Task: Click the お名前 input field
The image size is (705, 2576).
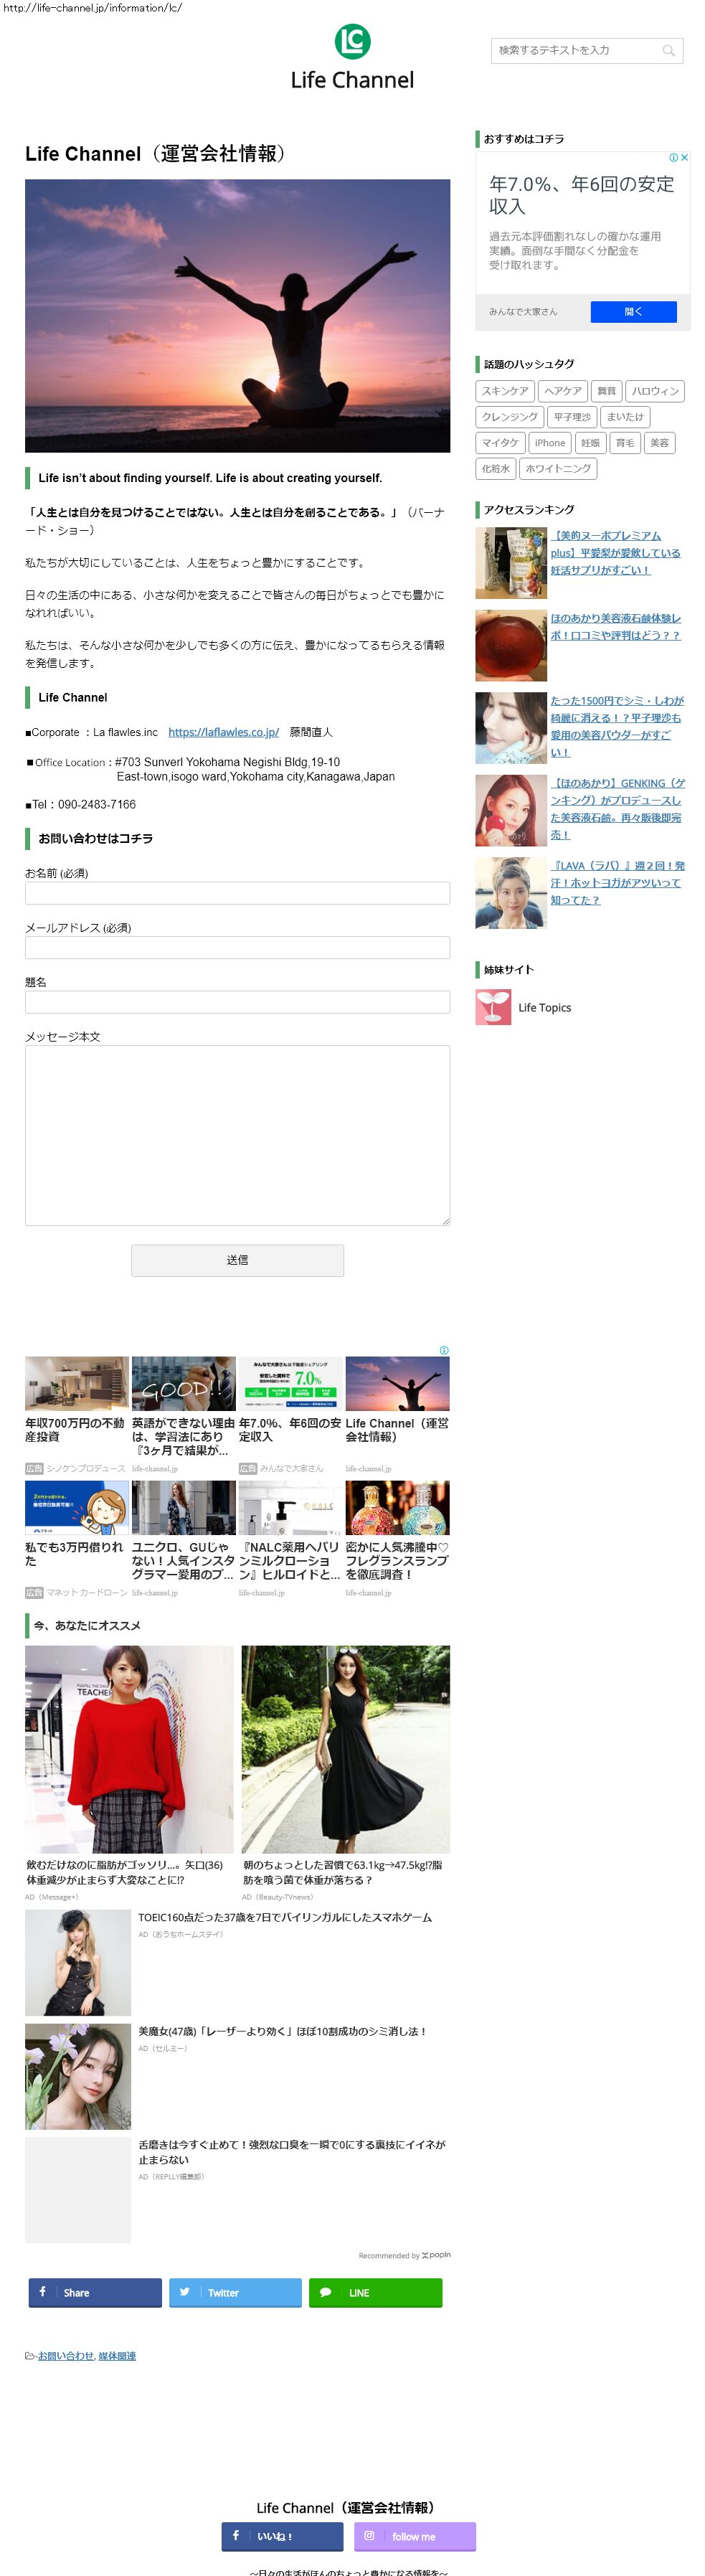Action: (237, 893)
